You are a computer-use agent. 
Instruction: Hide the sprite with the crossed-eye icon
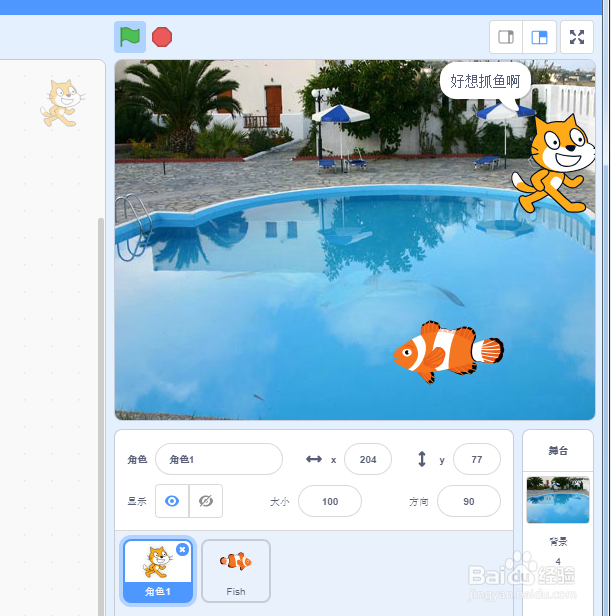(x=206, y=501)
